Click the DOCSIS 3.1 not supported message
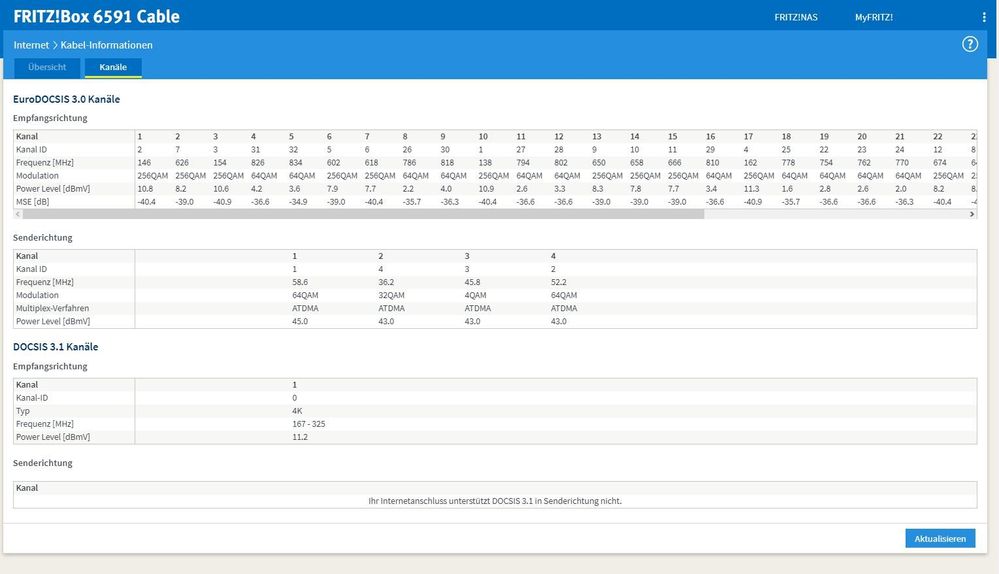 click(495, 501)
